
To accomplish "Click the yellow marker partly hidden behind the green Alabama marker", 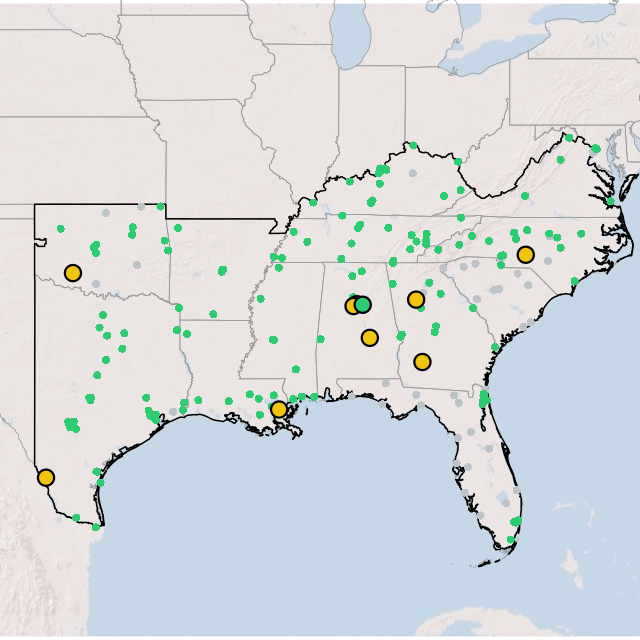I will [351, 305].
